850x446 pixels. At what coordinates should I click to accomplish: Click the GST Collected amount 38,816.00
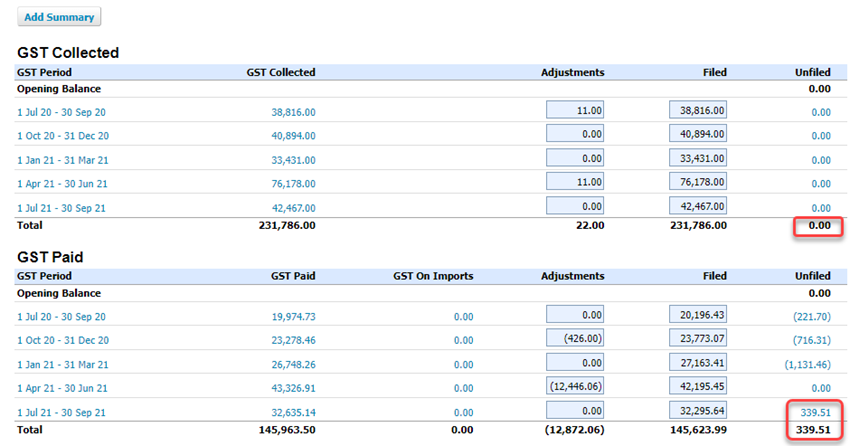[x=293, y=112]
